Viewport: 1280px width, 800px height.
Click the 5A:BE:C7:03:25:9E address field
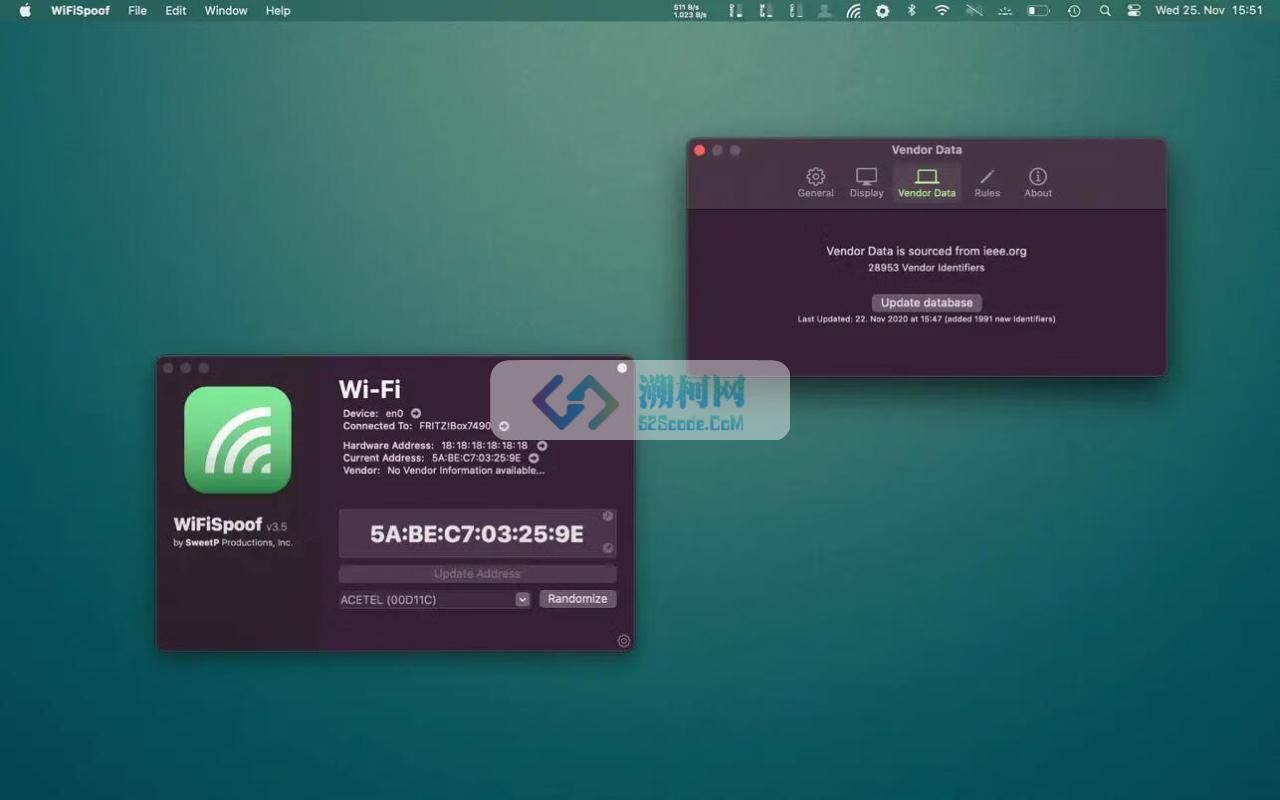click(477, 534)
